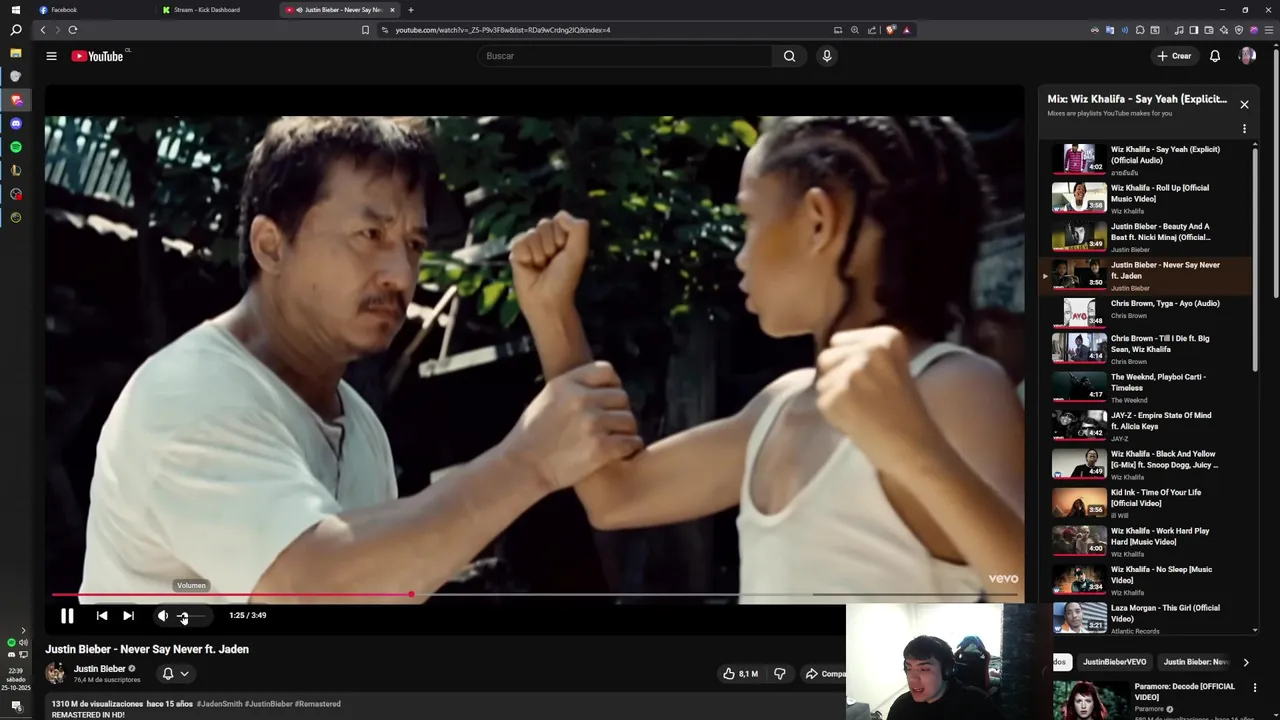Expand the subscription notification bell dropdown

[175, 674]
